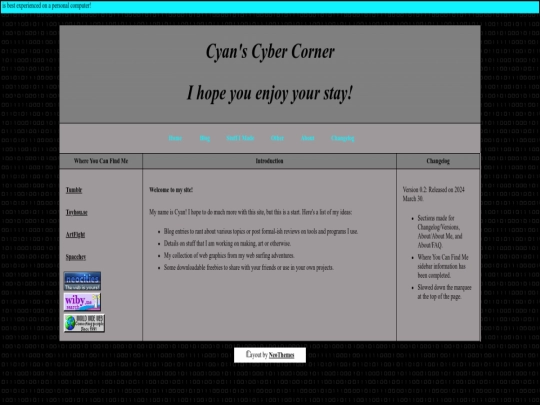
Task: Click the "Version 0.2: Released" text
Action: tap(434, 194)
